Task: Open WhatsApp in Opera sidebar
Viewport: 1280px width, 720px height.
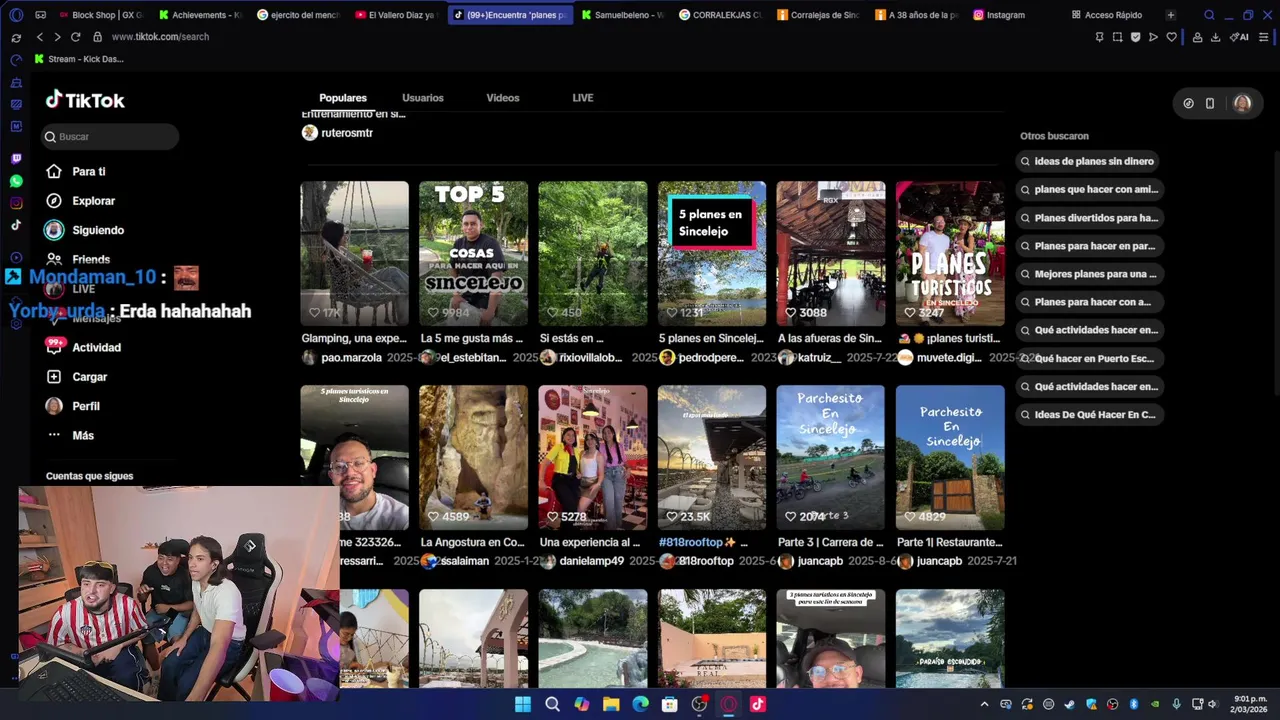Action: click(16, 181)
